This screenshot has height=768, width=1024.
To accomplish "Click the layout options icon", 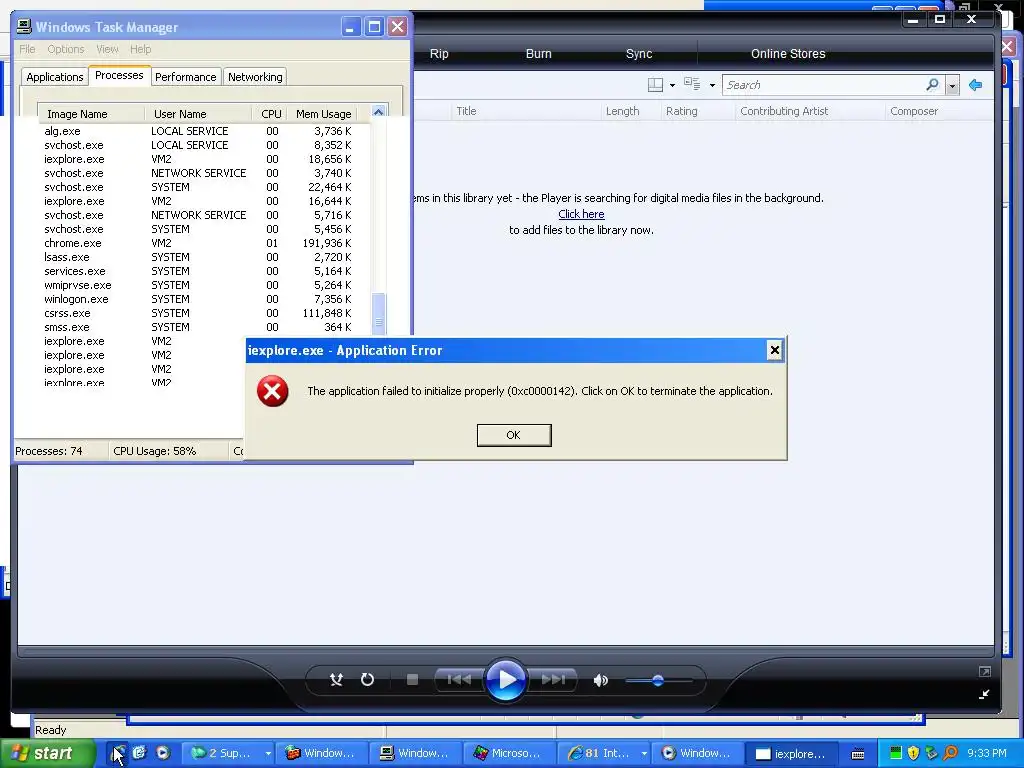I will click(x=656, y=85).
